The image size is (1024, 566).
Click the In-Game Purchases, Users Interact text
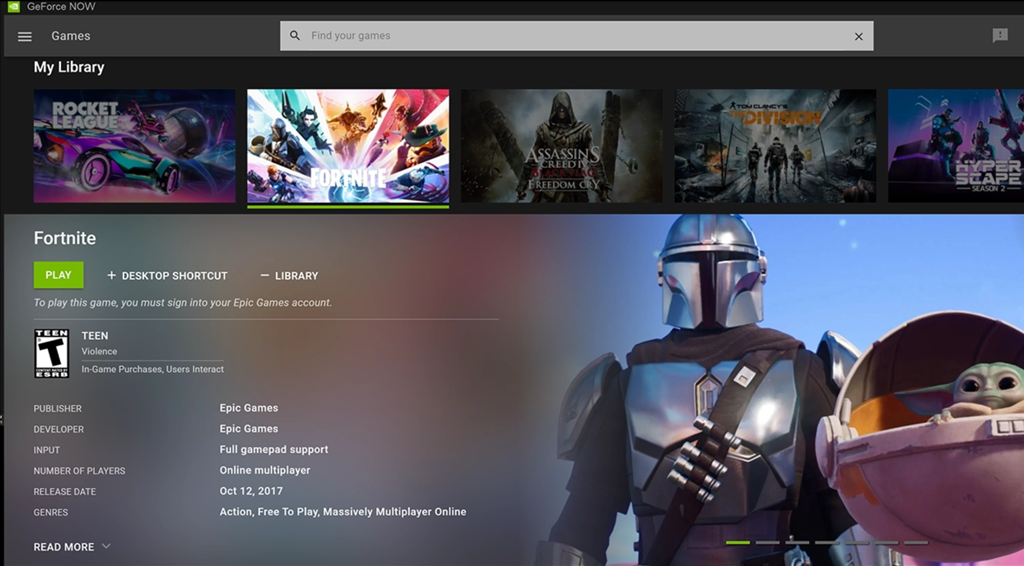pyautogui.click(x=152, y=369)
